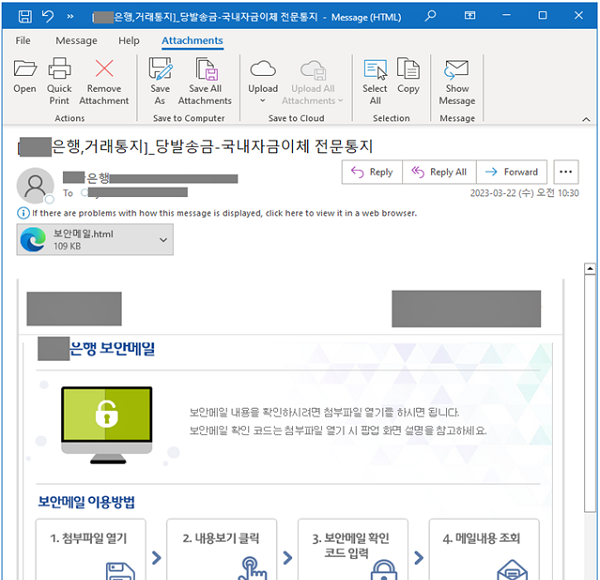Click the Undo icon in title bar

47,16
